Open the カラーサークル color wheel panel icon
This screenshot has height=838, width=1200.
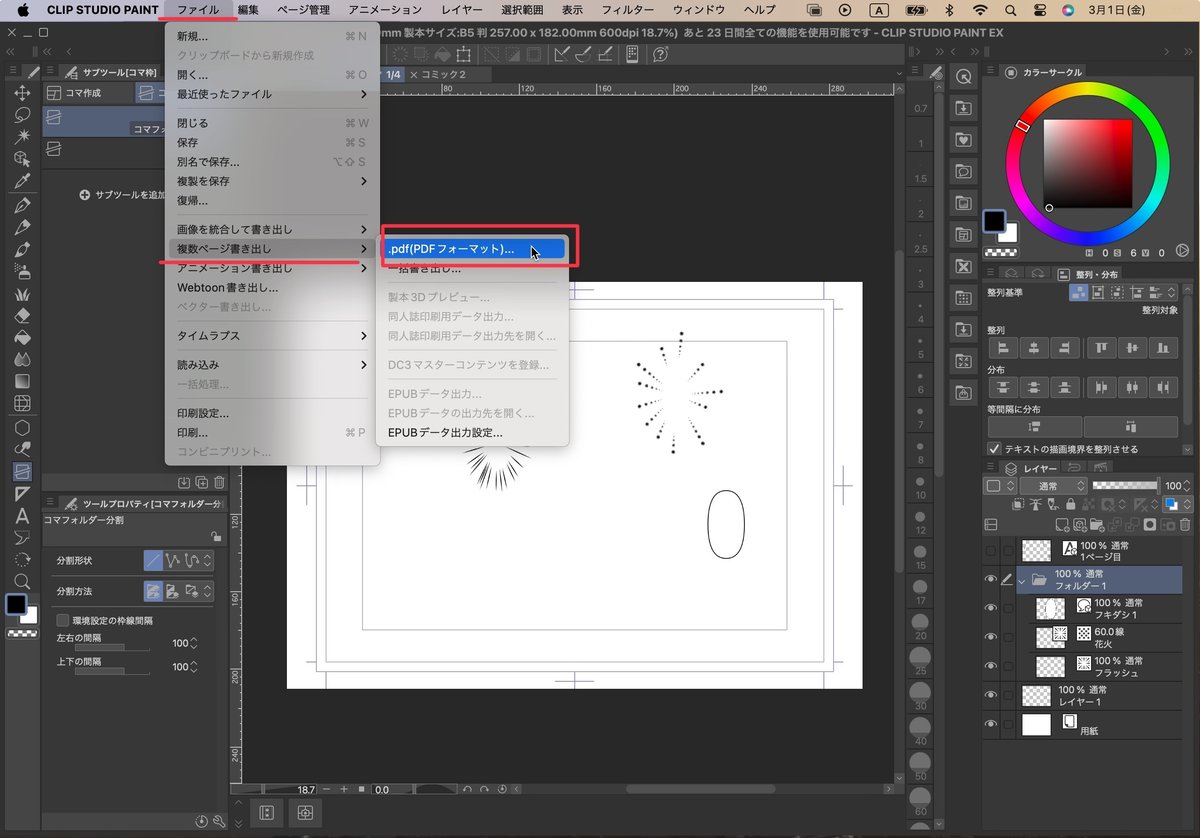[1012, 72]
